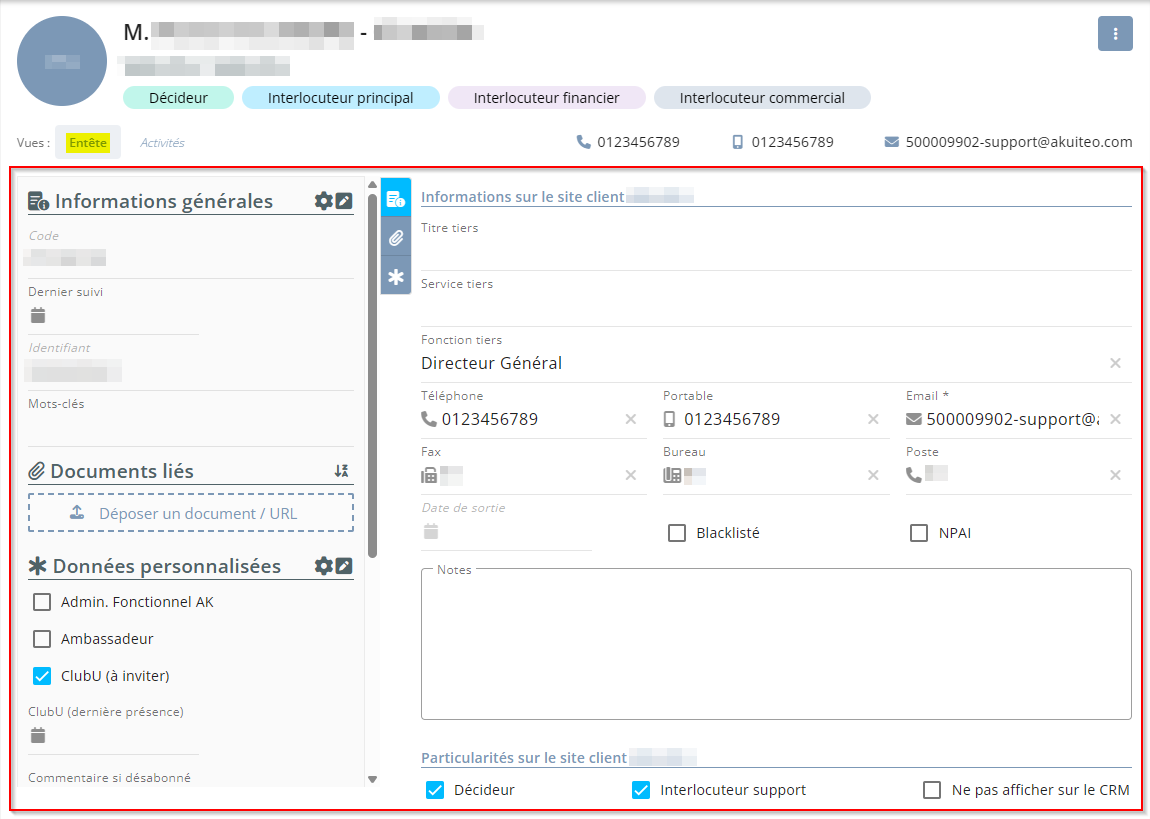Uncheck ClubU (à inviter) checkbox
The image size is (1150, 819).
point(42,676)
